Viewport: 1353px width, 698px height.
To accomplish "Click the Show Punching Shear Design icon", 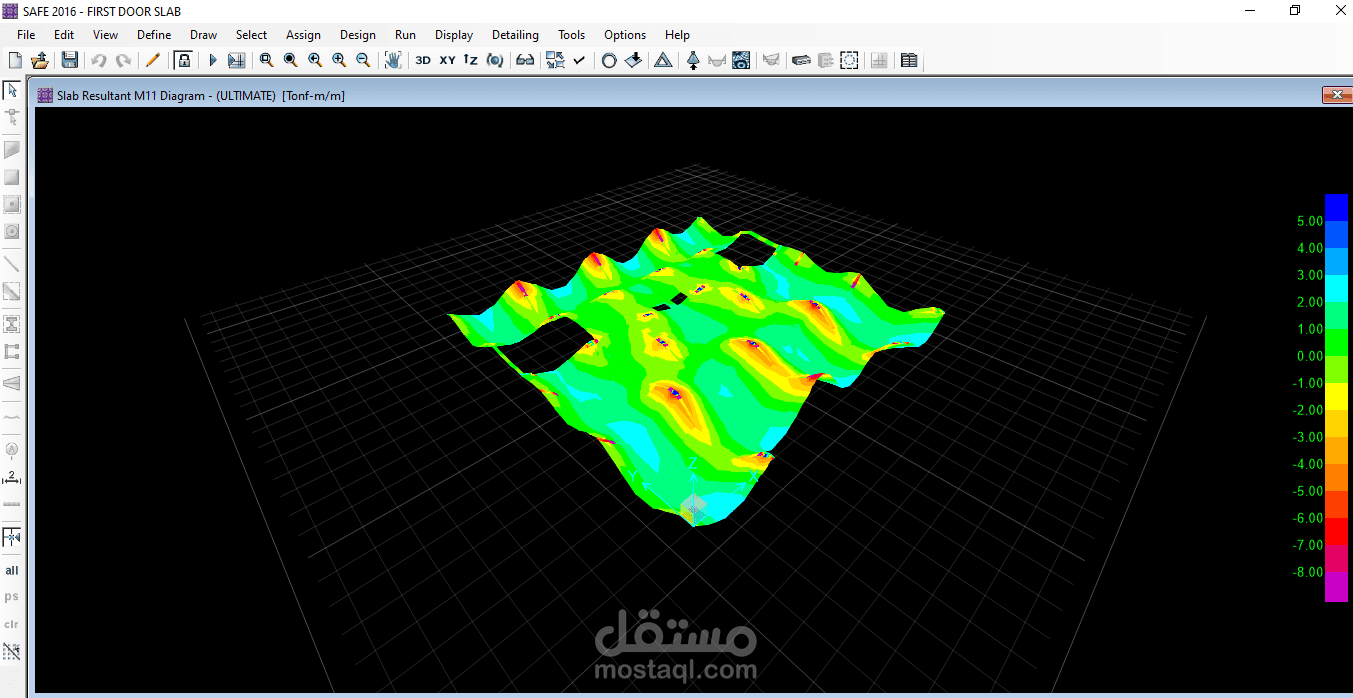I will 849,60.
